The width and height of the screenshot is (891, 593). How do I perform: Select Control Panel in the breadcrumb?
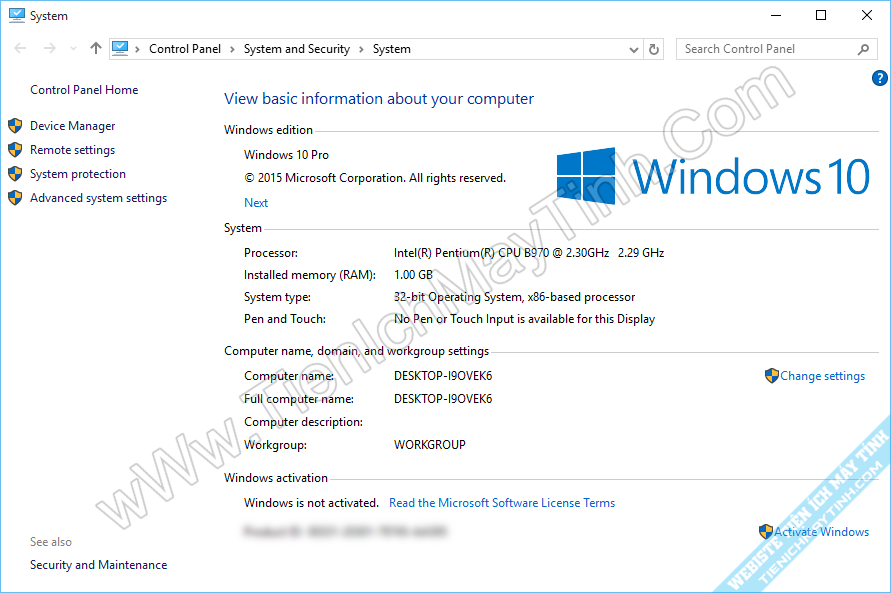[185, 49]
